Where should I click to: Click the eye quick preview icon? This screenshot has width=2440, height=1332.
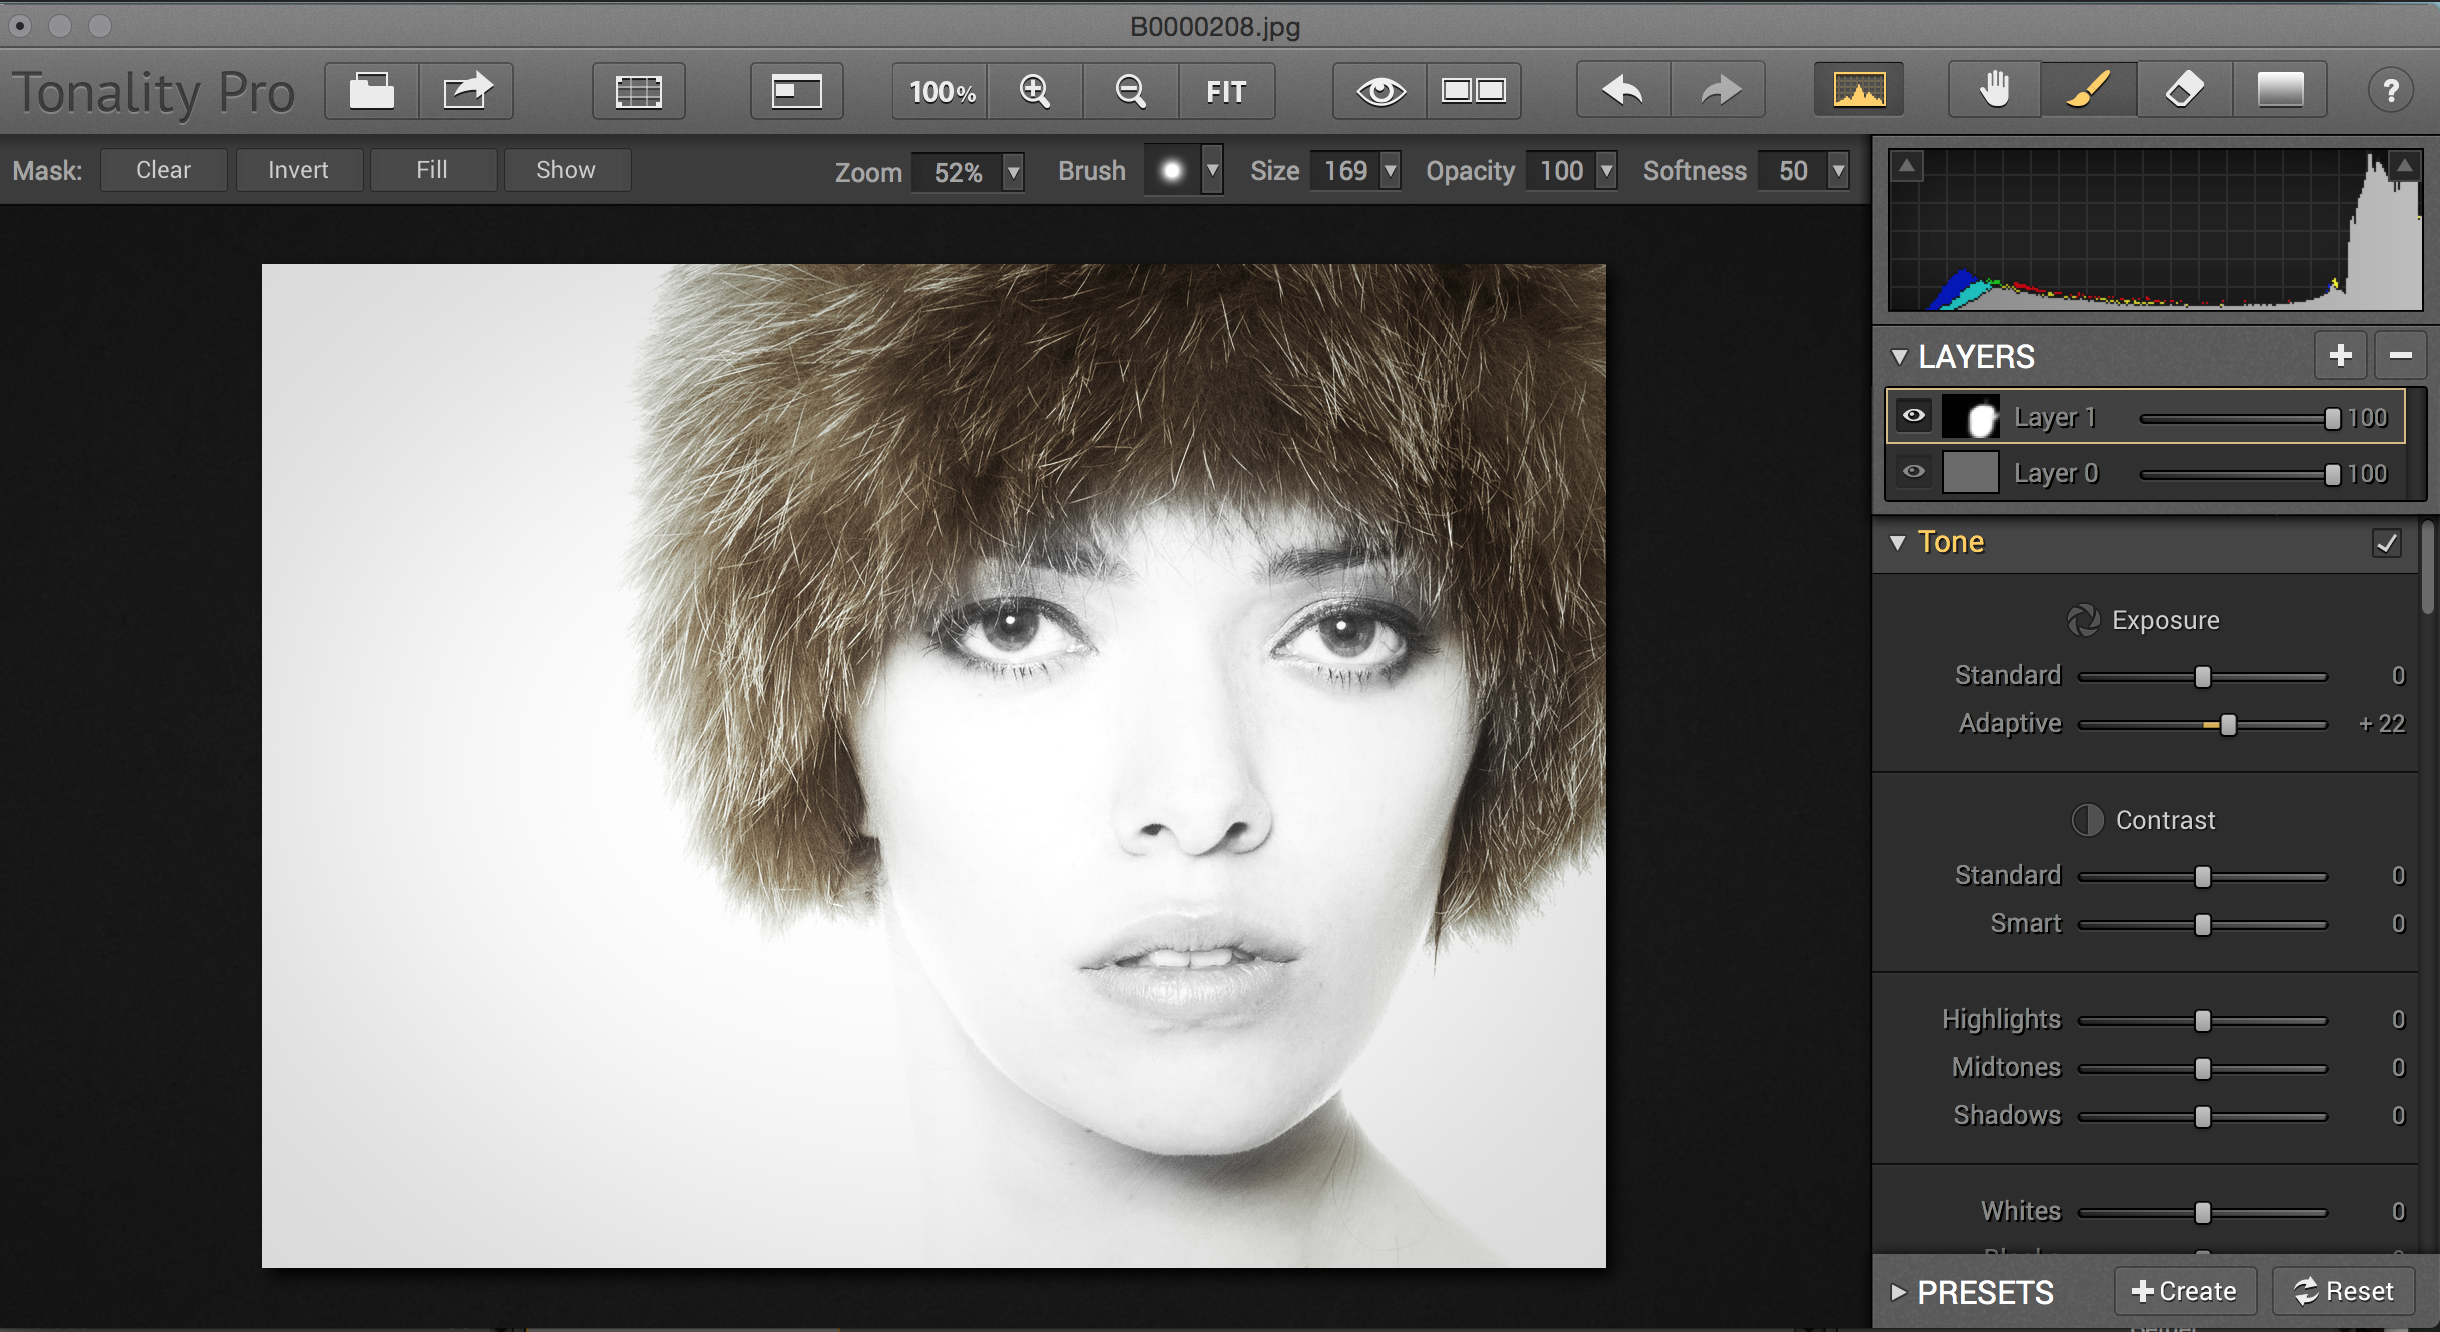(1380, 91)
